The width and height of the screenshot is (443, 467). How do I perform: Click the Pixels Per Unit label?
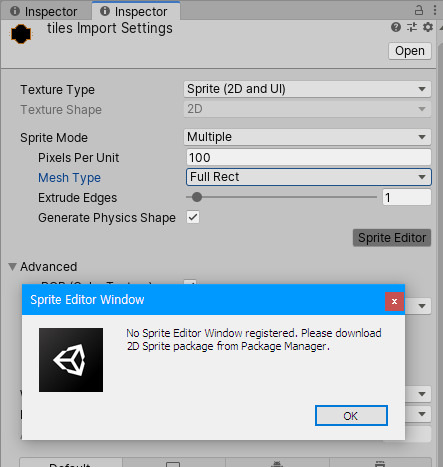click(78, 158)
